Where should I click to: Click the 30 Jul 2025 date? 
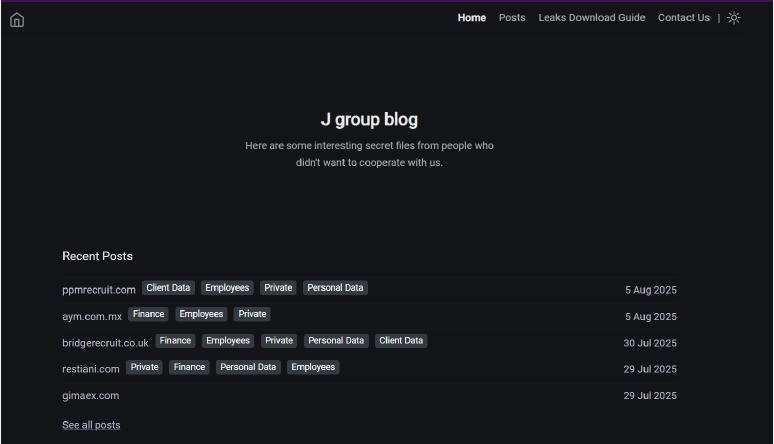pos(650,343)
